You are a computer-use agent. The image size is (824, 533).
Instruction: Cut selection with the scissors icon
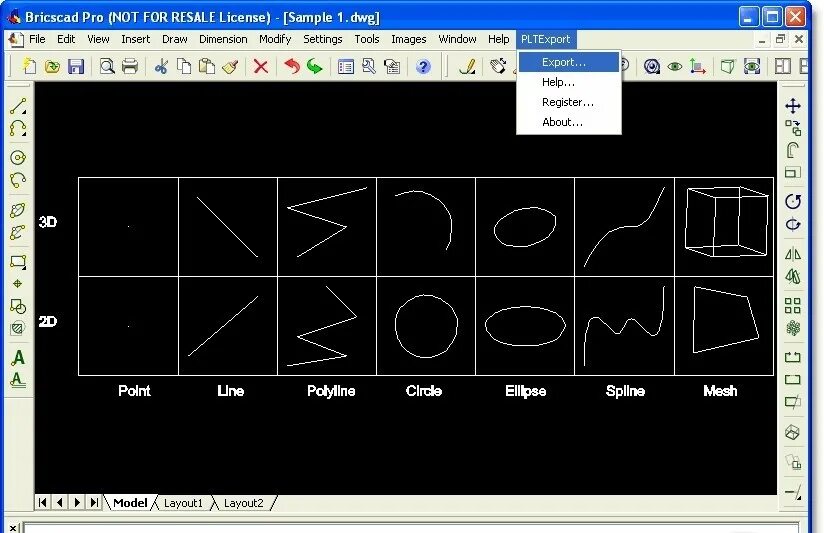(161, 67)
